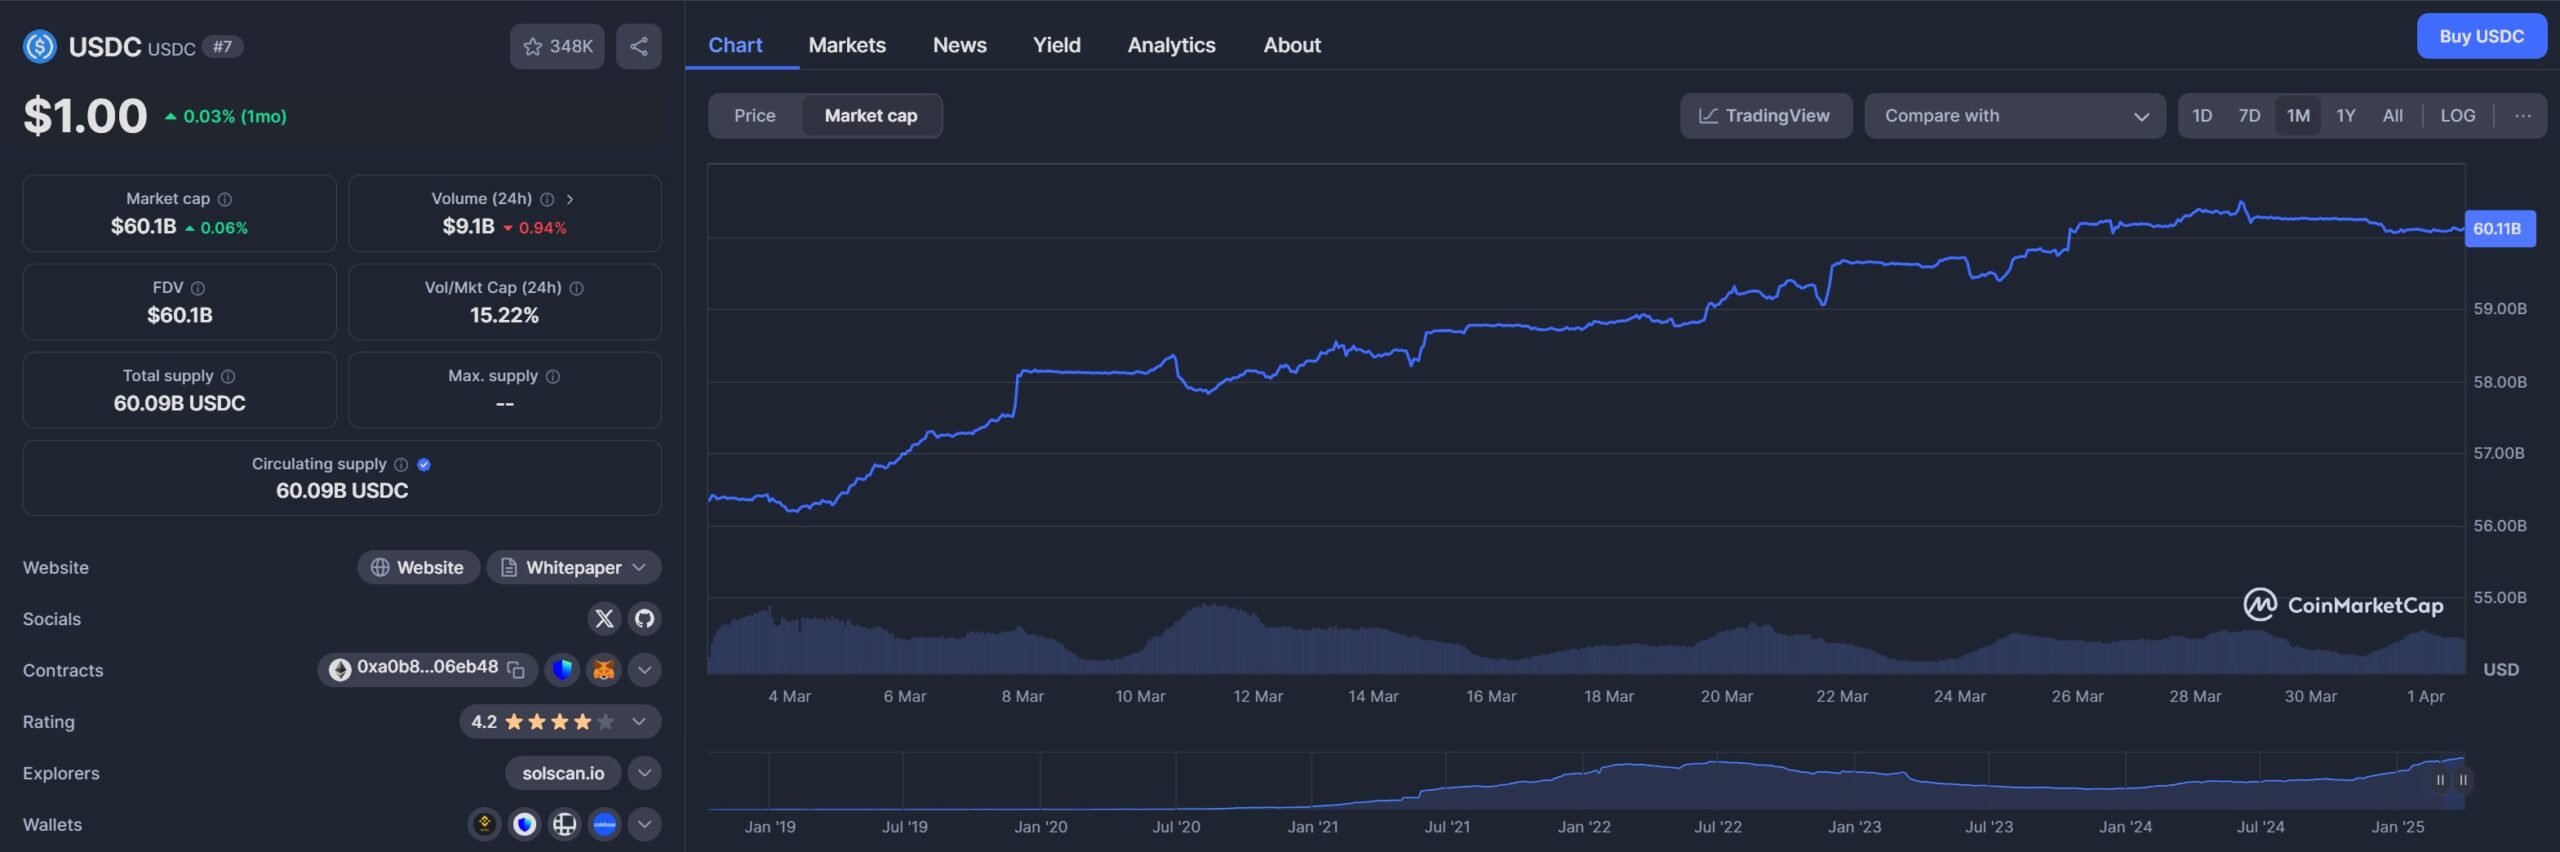Click the 0.03% (1mo) change text
Viewport: 2560px width, 852px height.
[234, 116]
